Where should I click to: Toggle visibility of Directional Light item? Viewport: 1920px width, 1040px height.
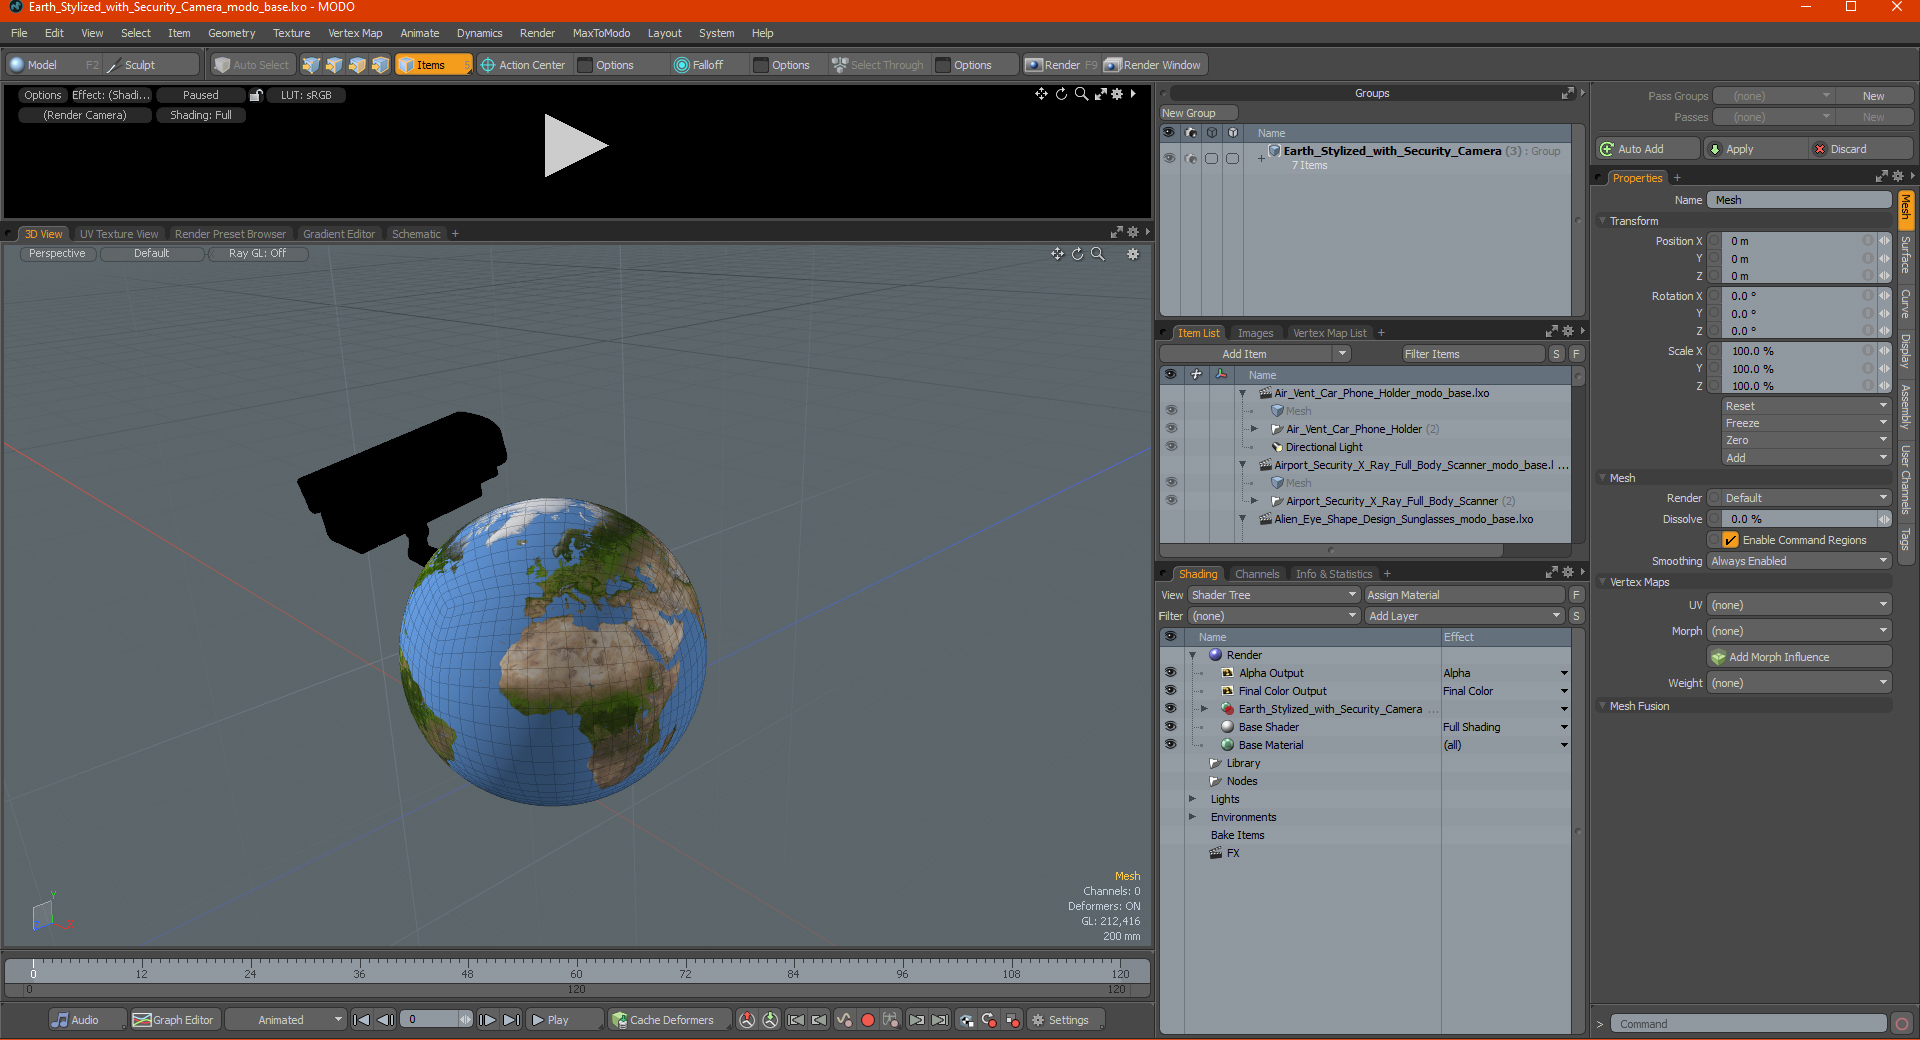[1171, 447]
